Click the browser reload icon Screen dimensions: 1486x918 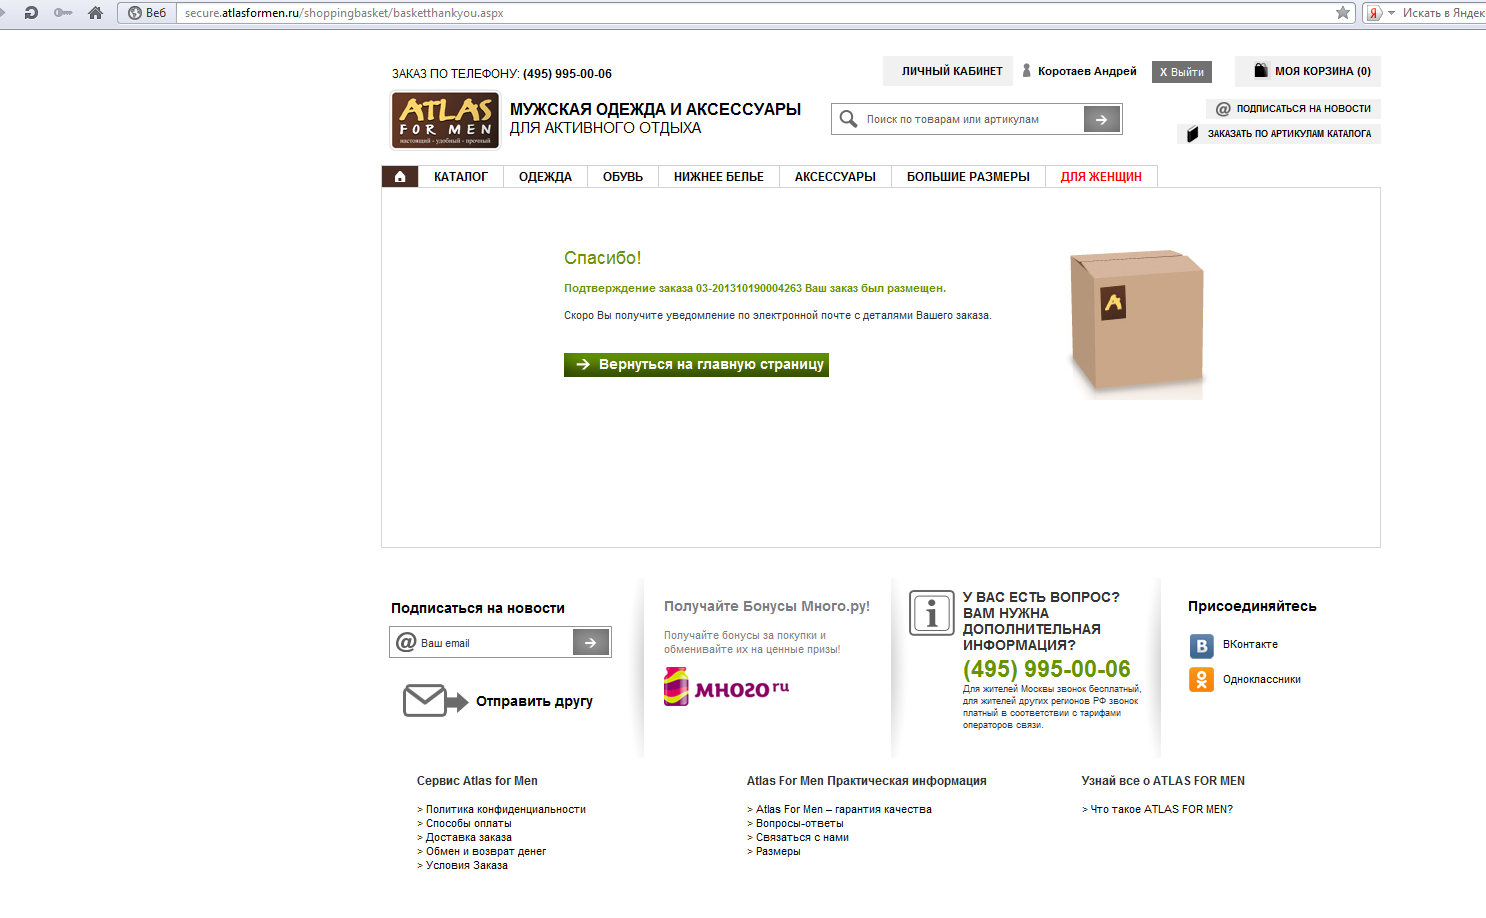[x=31, y=13]
